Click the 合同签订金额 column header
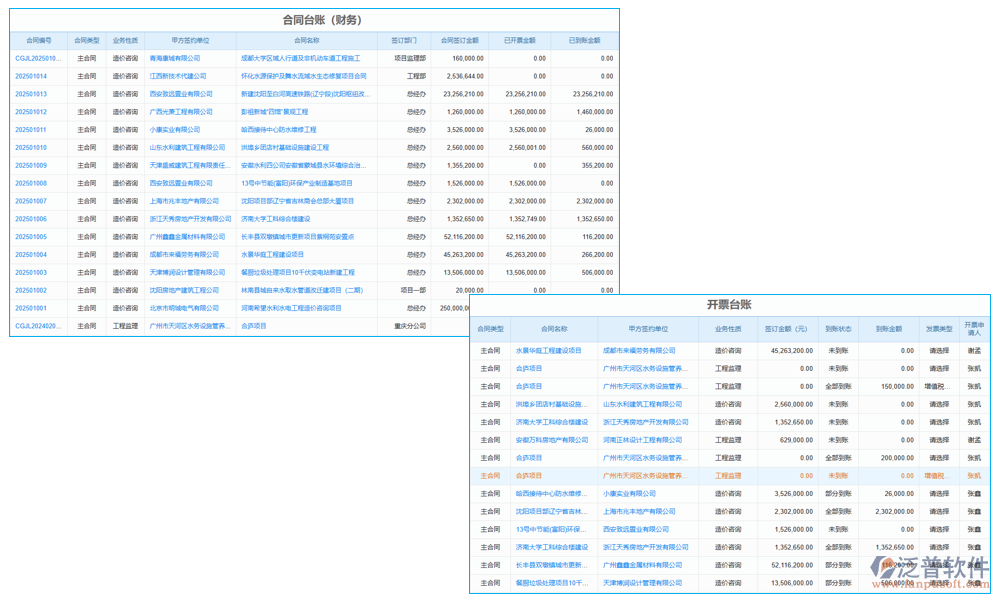The width and height of the screenshot is (1000, 600). (x=460, y=41)
